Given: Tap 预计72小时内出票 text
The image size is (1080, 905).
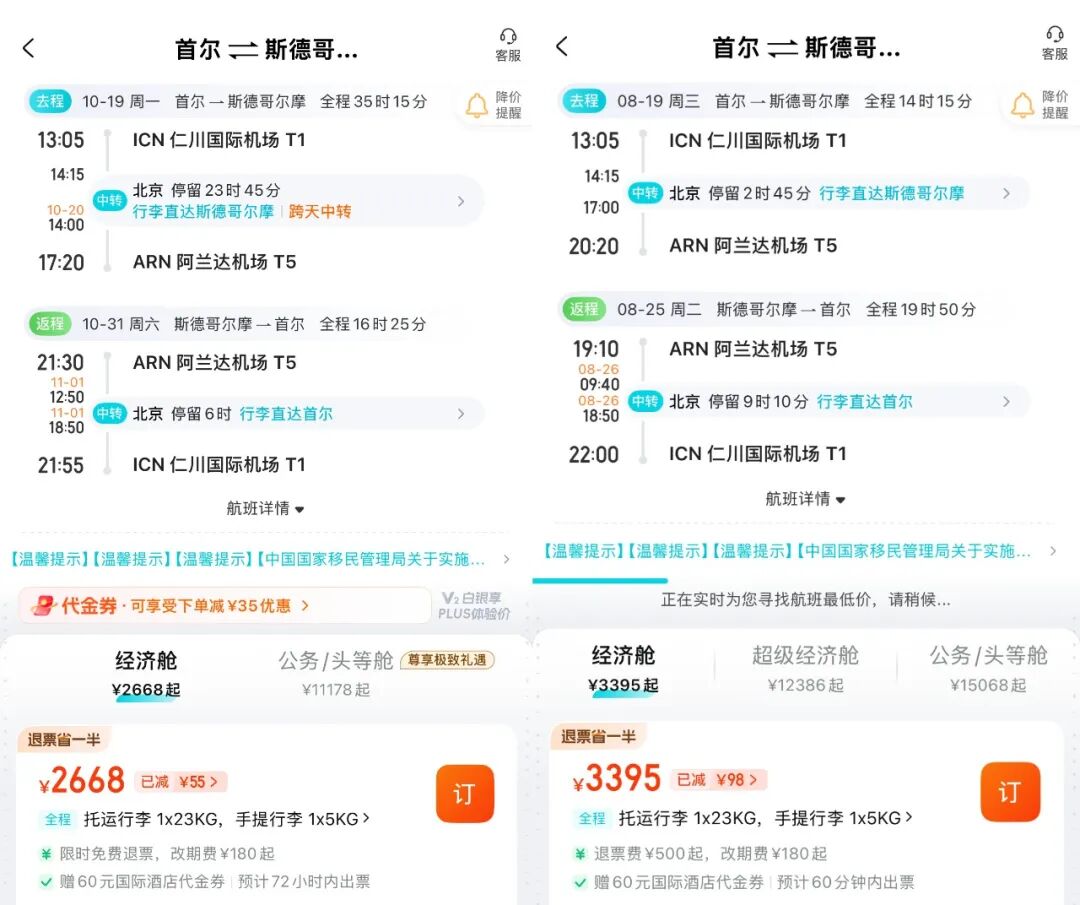Looking at the screenshot, I should click(304, 882).
